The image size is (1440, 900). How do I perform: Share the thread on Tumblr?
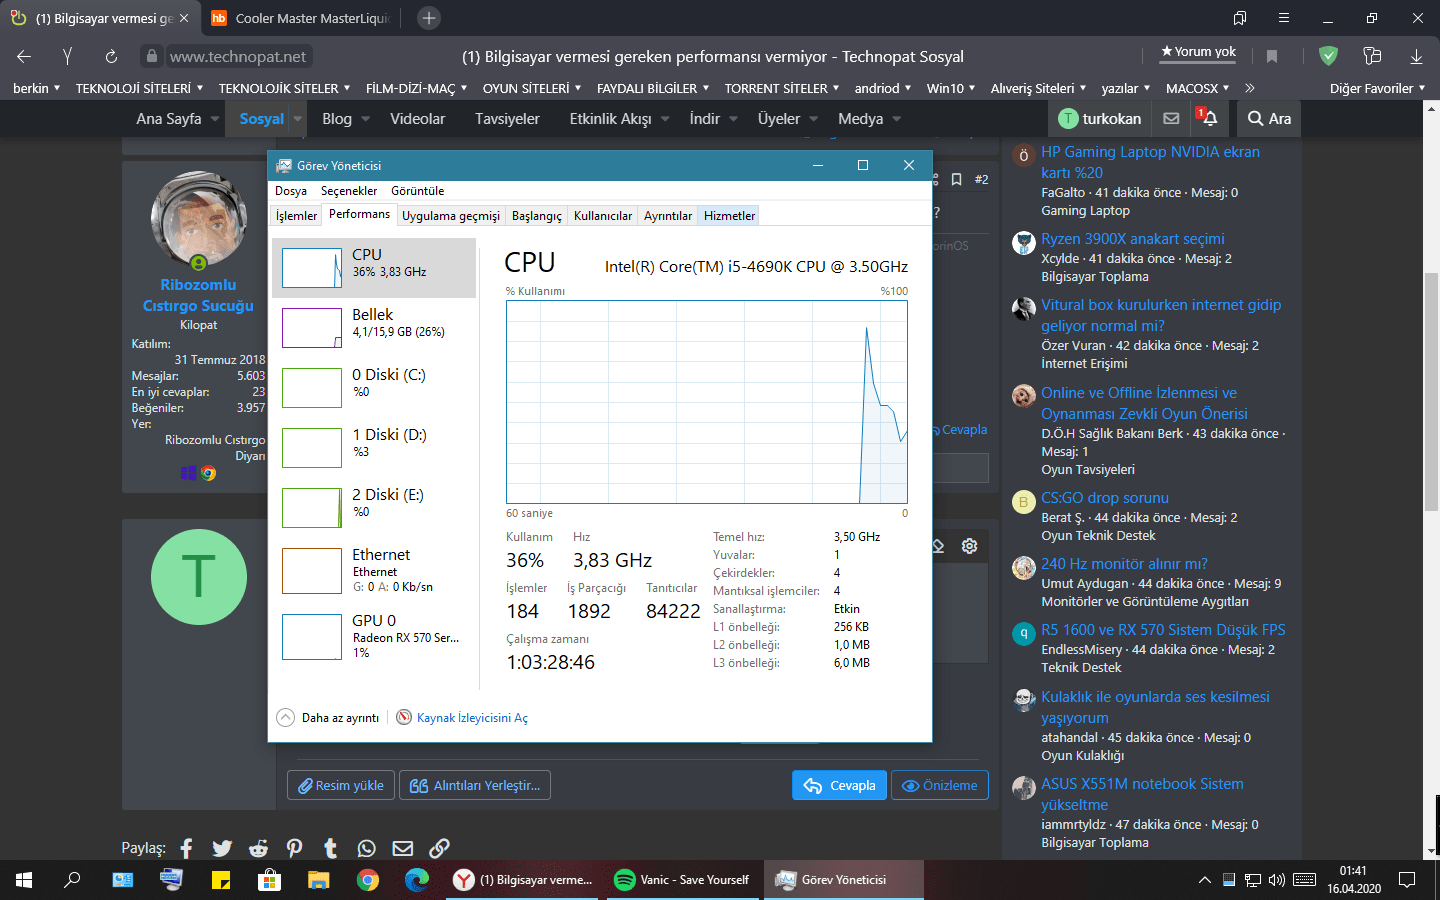pyautogui.click(x=330, y=848)
